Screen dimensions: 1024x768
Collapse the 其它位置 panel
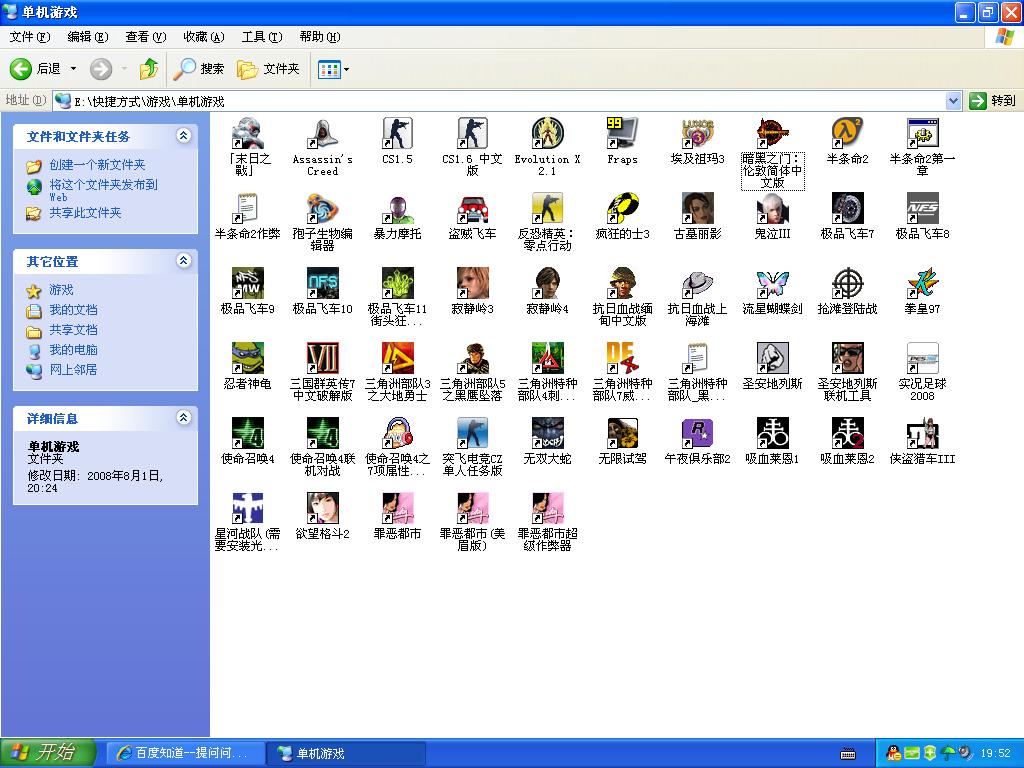184,261
